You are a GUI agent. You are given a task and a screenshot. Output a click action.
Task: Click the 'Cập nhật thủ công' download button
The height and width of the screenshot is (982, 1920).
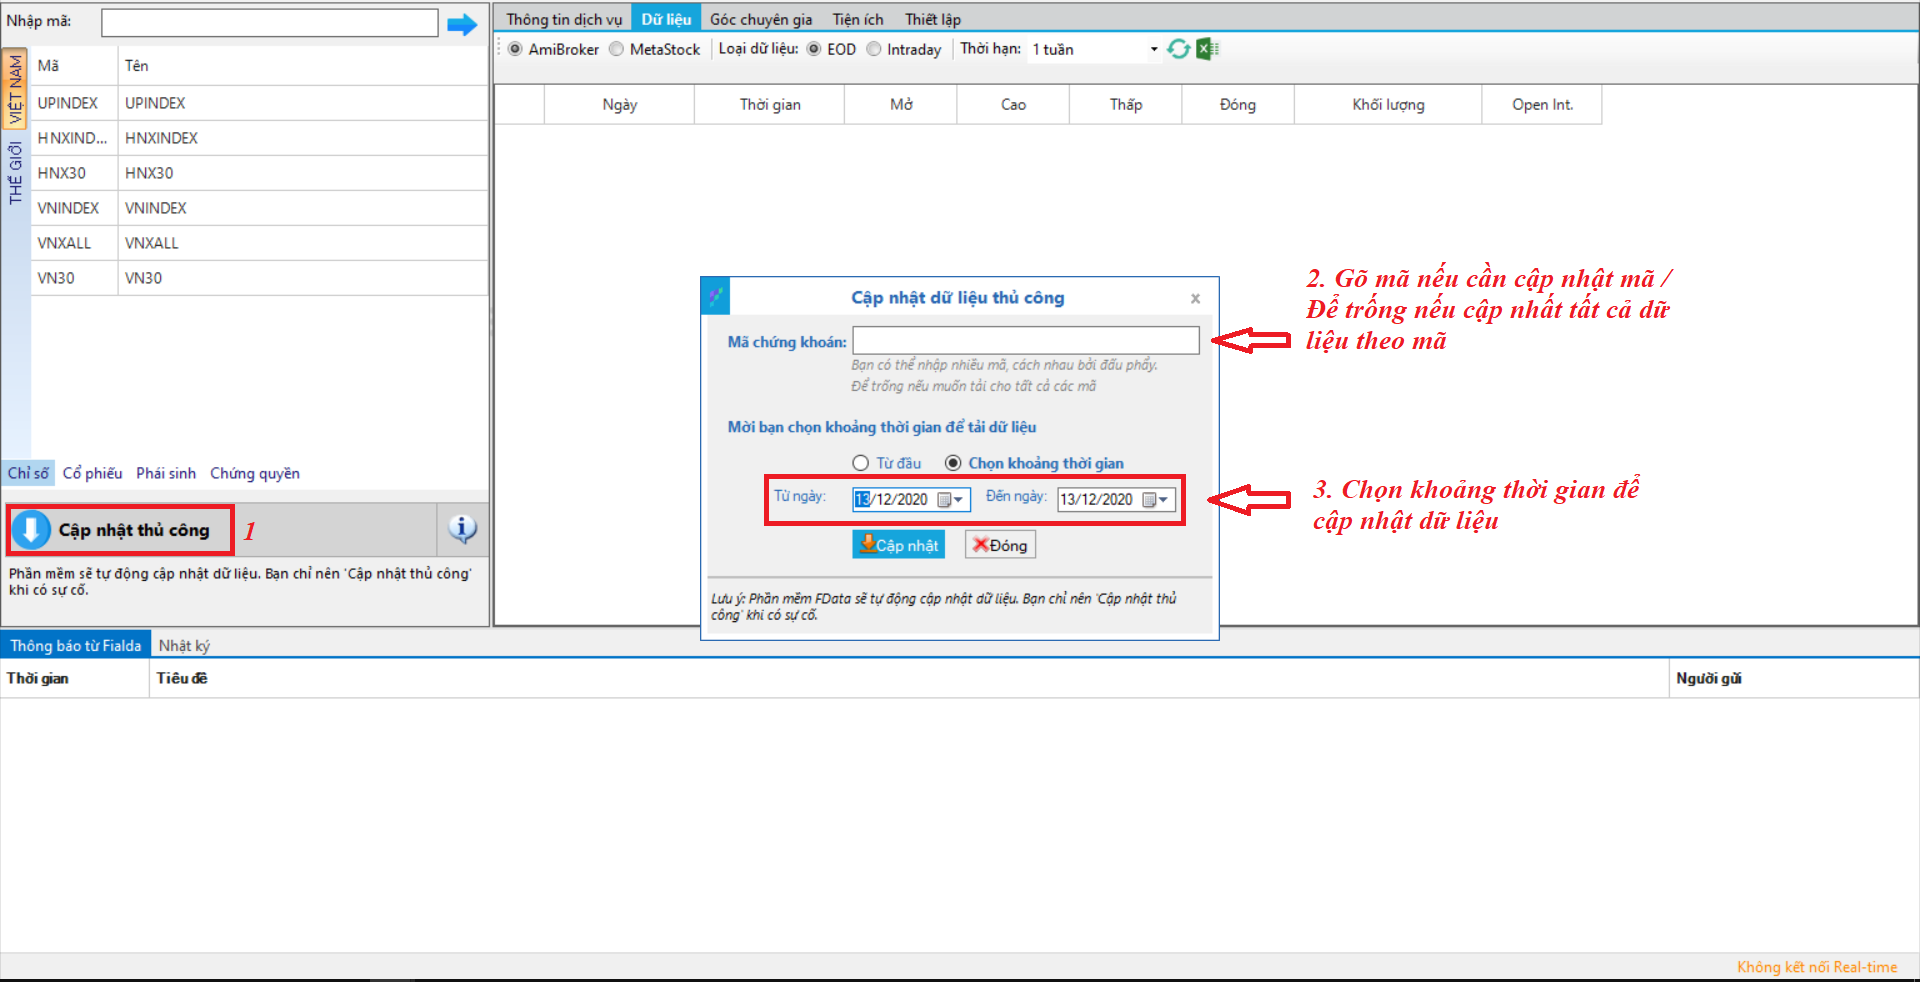click(x=121, y=530)
